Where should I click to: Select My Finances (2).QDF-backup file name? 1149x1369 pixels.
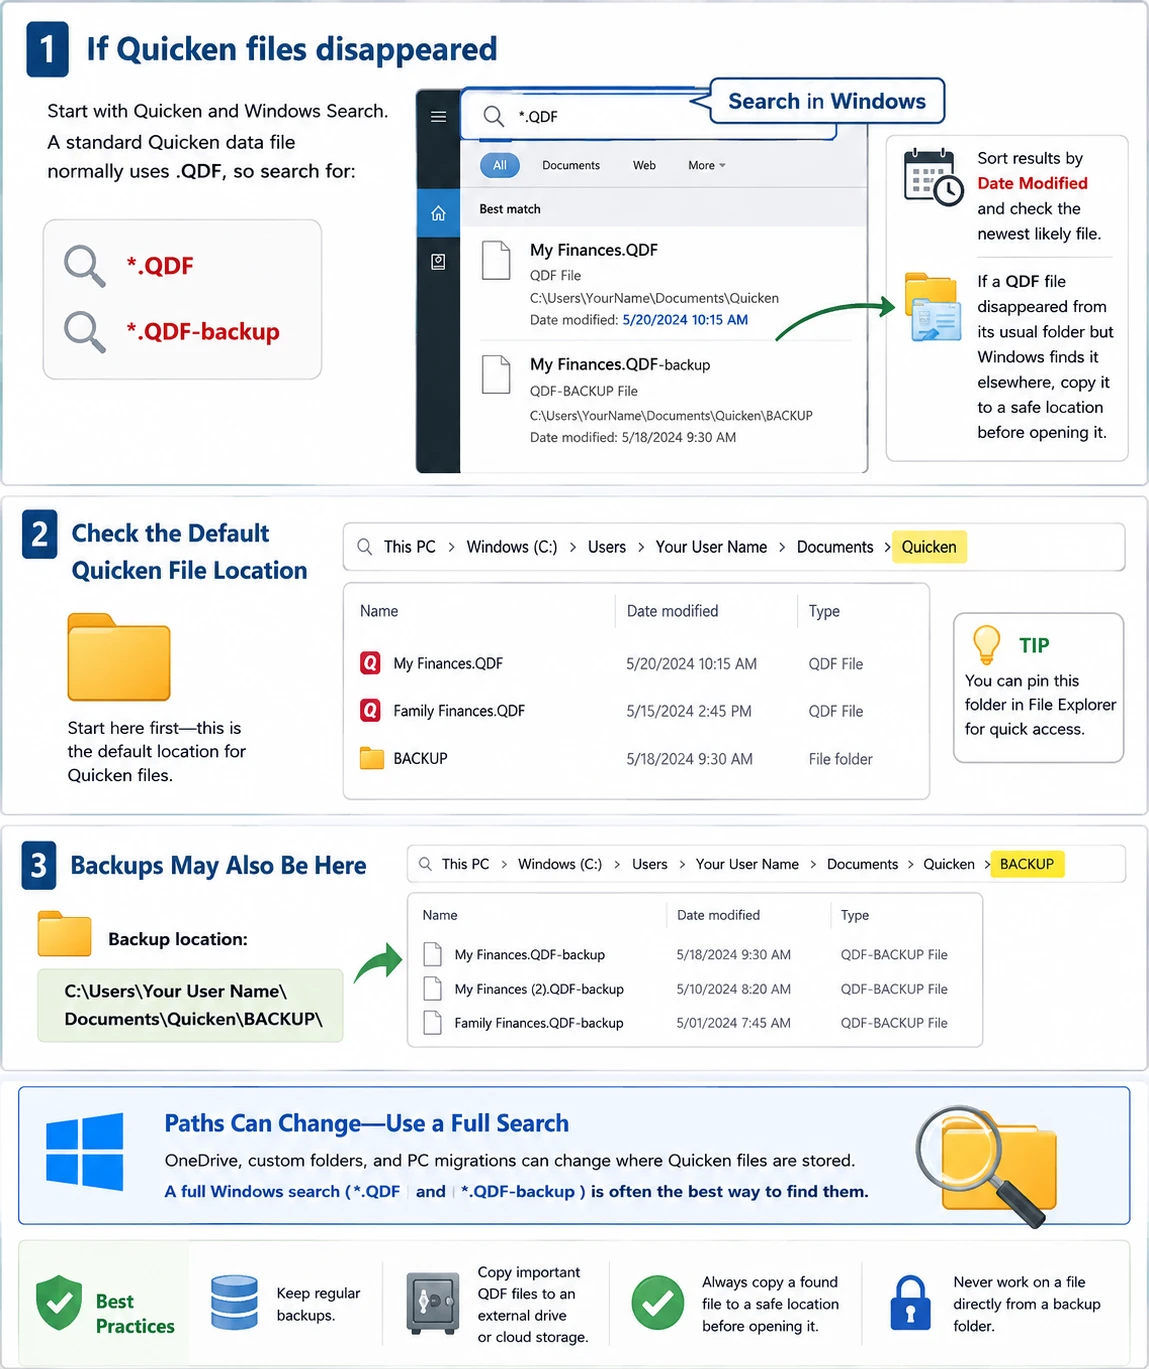tap(539, 989)
